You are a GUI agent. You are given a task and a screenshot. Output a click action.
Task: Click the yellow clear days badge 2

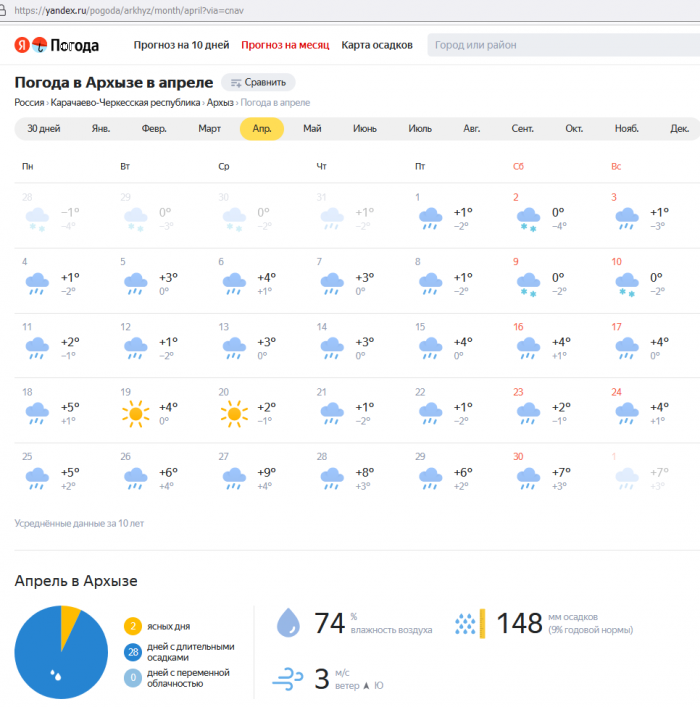[x=133, y=626]
